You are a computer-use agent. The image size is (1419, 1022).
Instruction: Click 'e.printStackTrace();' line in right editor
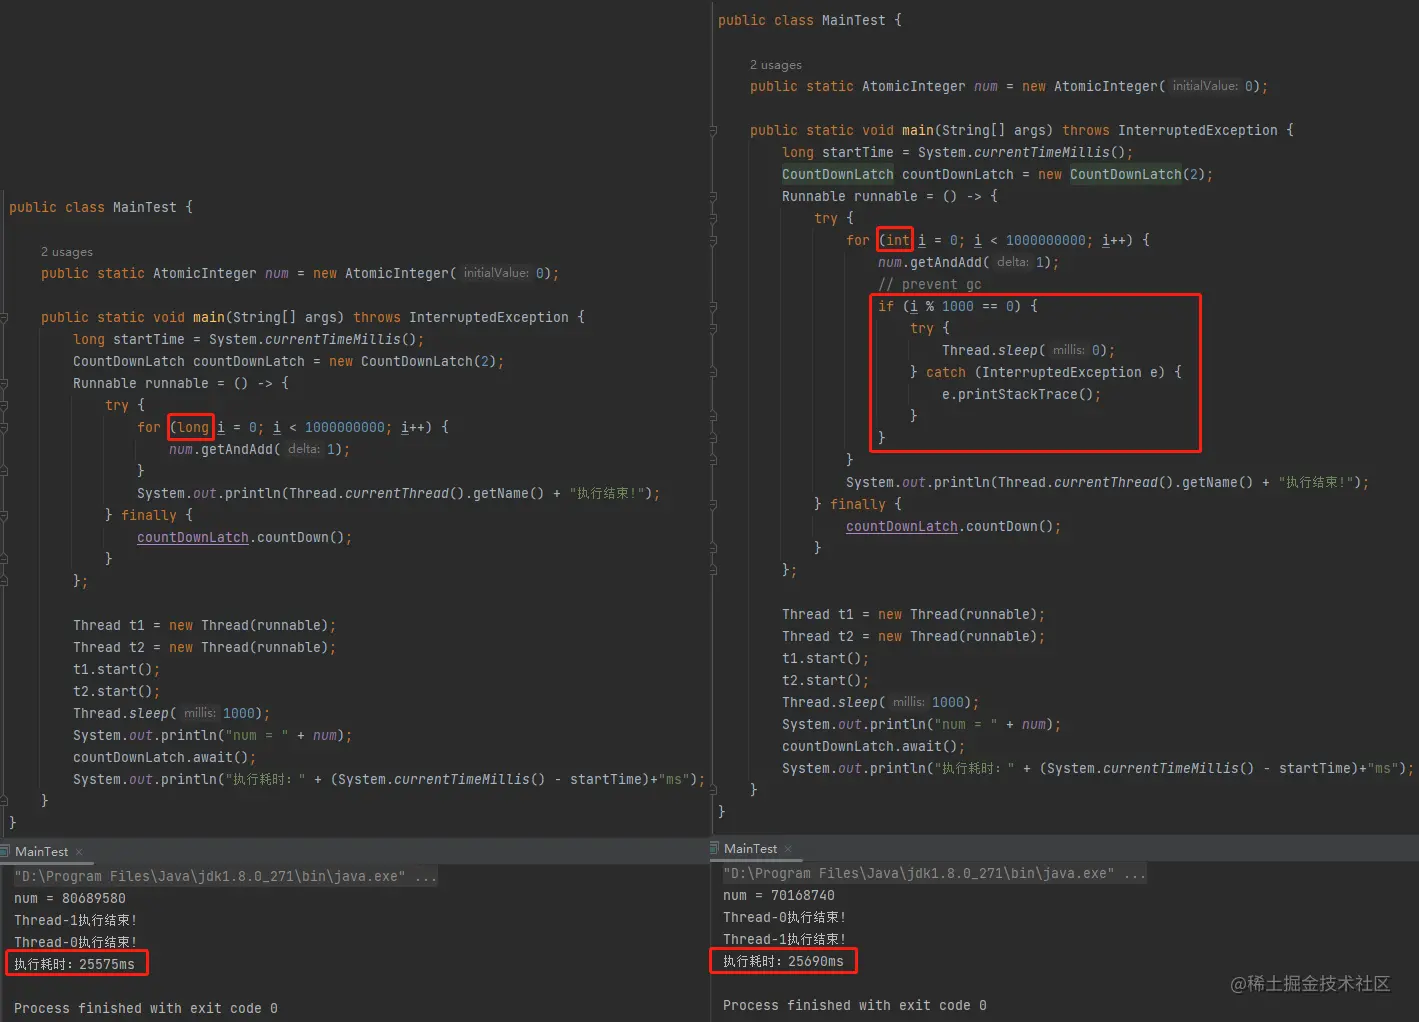pyautogui.click(x=1021, y=394)
